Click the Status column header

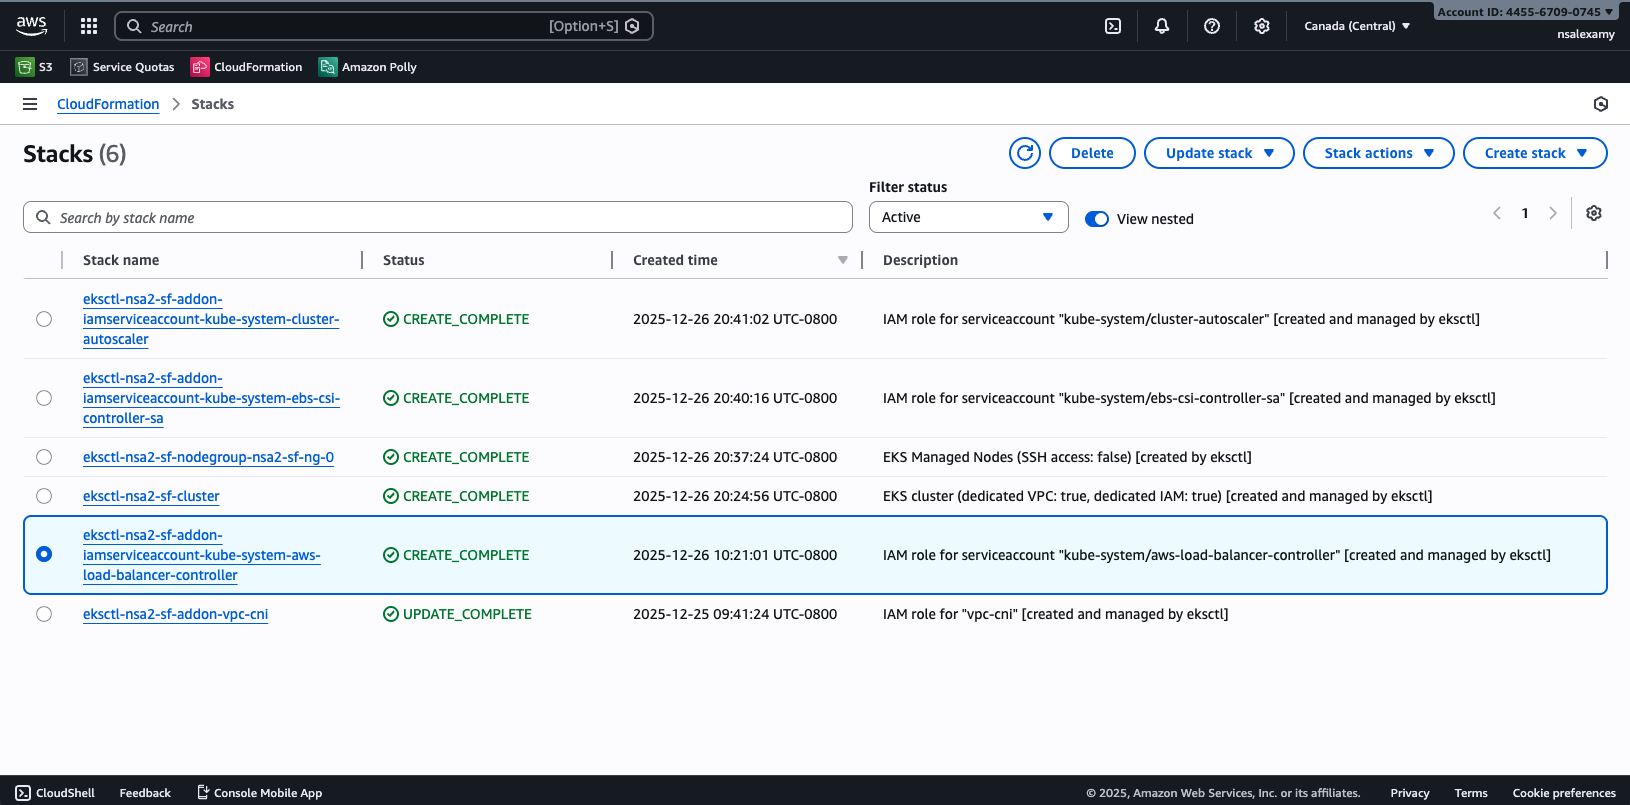coord(404,260)
